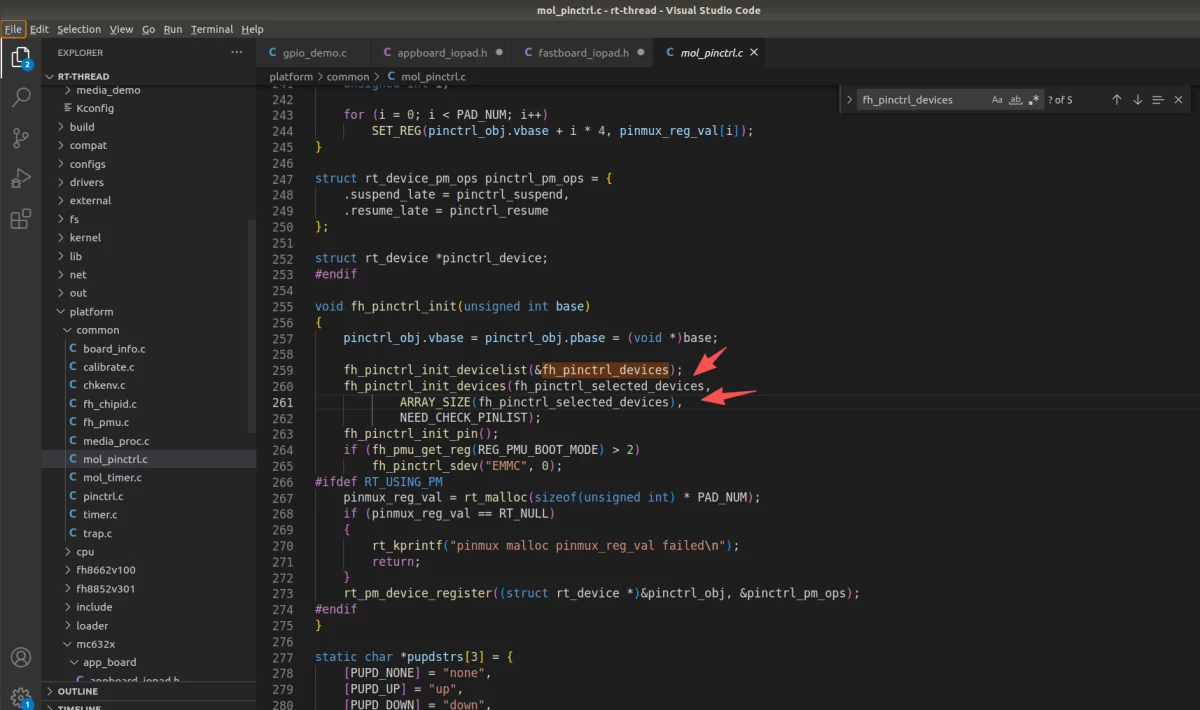This screenshot has height=710, width=1200.
Task: Click the common breadcrumb
Action: [x=348, y=76]
